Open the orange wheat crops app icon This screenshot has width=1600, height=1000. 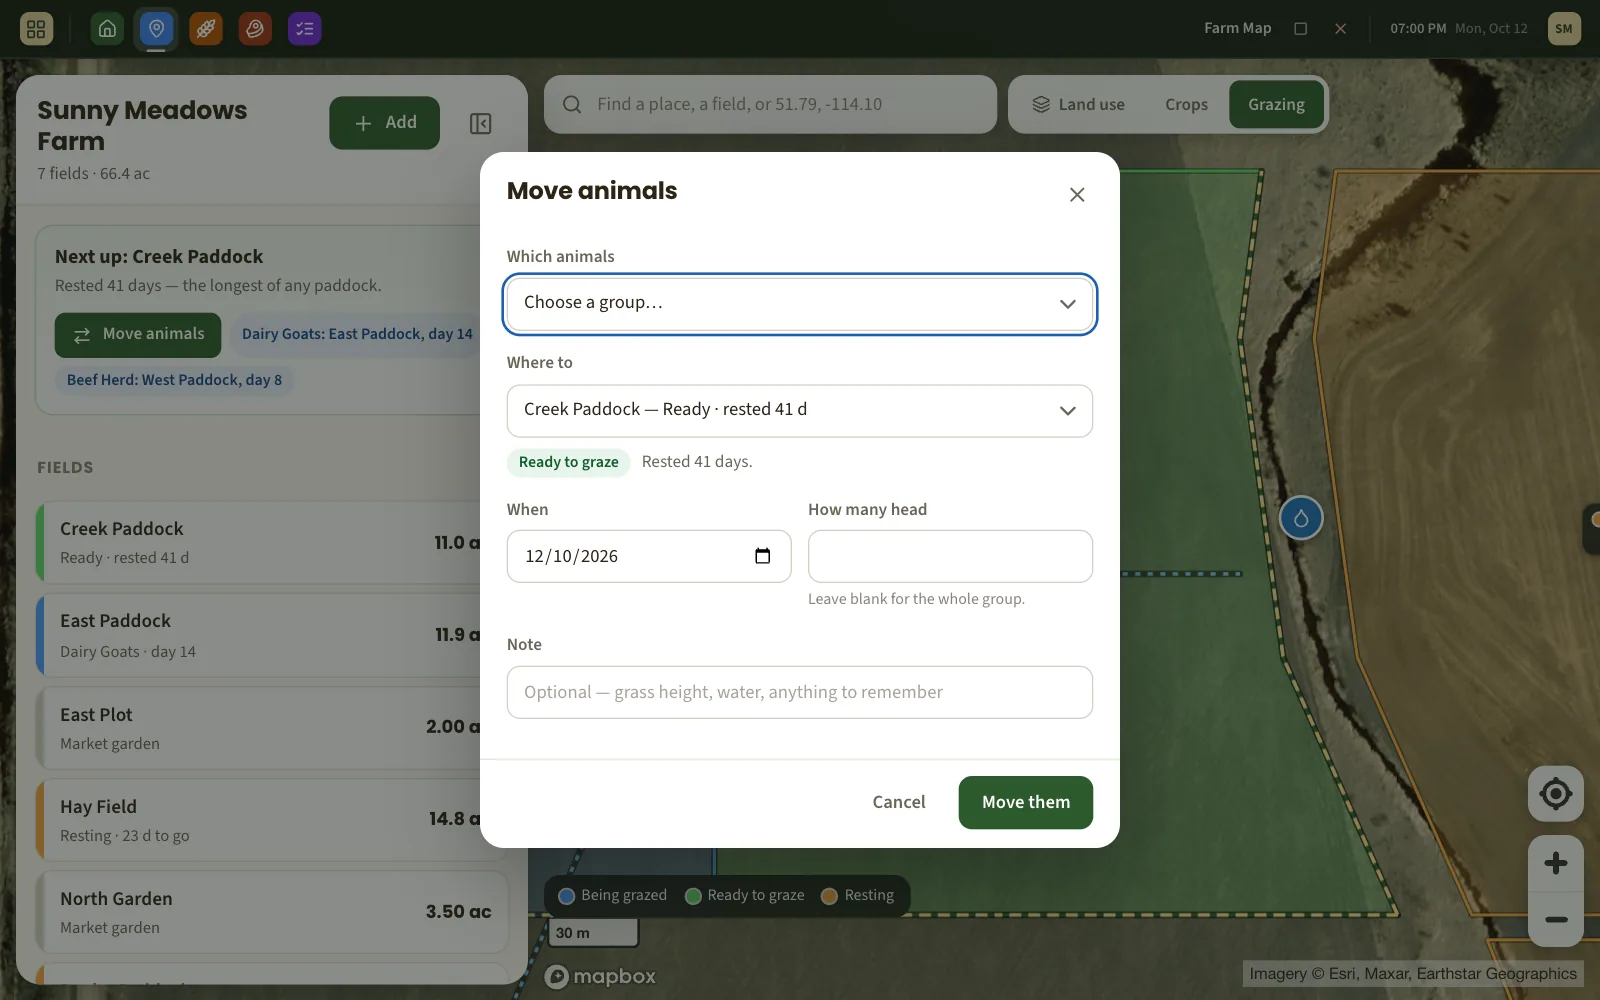coord(206,29)
